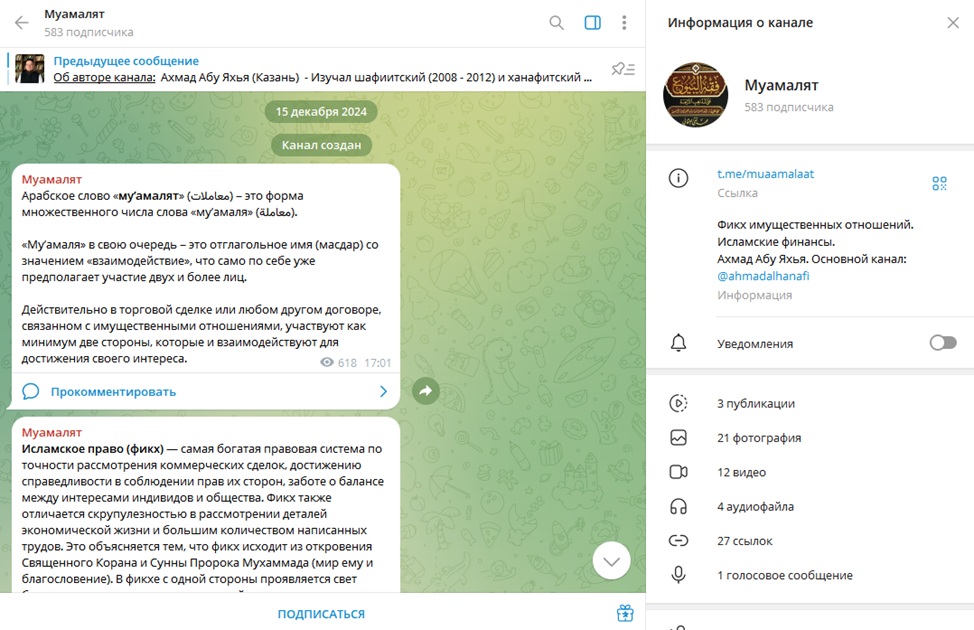Open the t.me/muaamalaat channel link
974x630 pixels.
pyautogui.click(x=765, y=174)
